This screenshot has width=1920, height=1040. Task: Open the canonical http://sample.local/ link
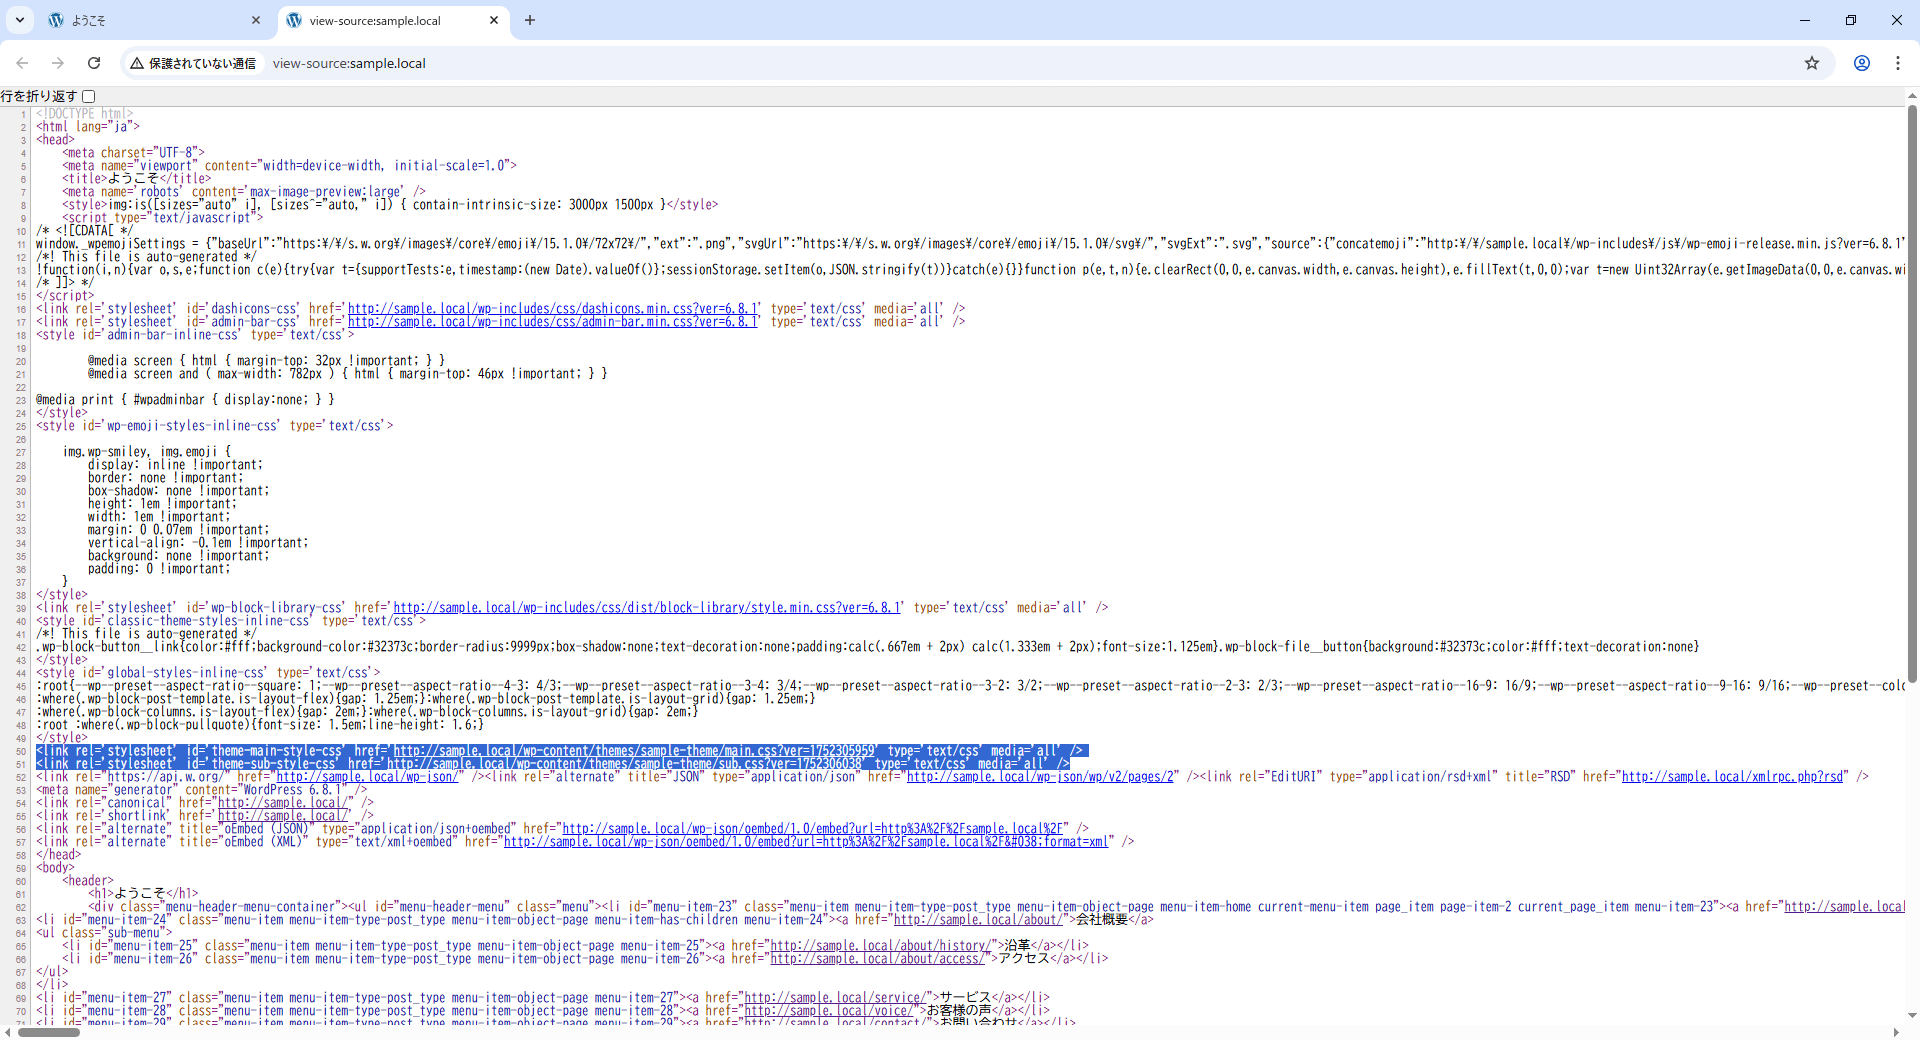283,803
